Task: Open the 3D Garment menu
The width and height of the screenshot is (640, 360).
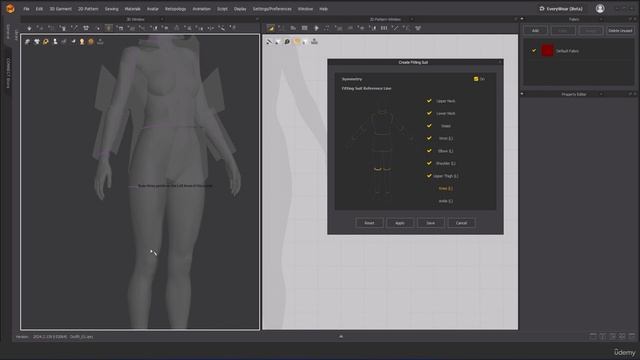Action: pyautogui.click(x=60, y=9)
